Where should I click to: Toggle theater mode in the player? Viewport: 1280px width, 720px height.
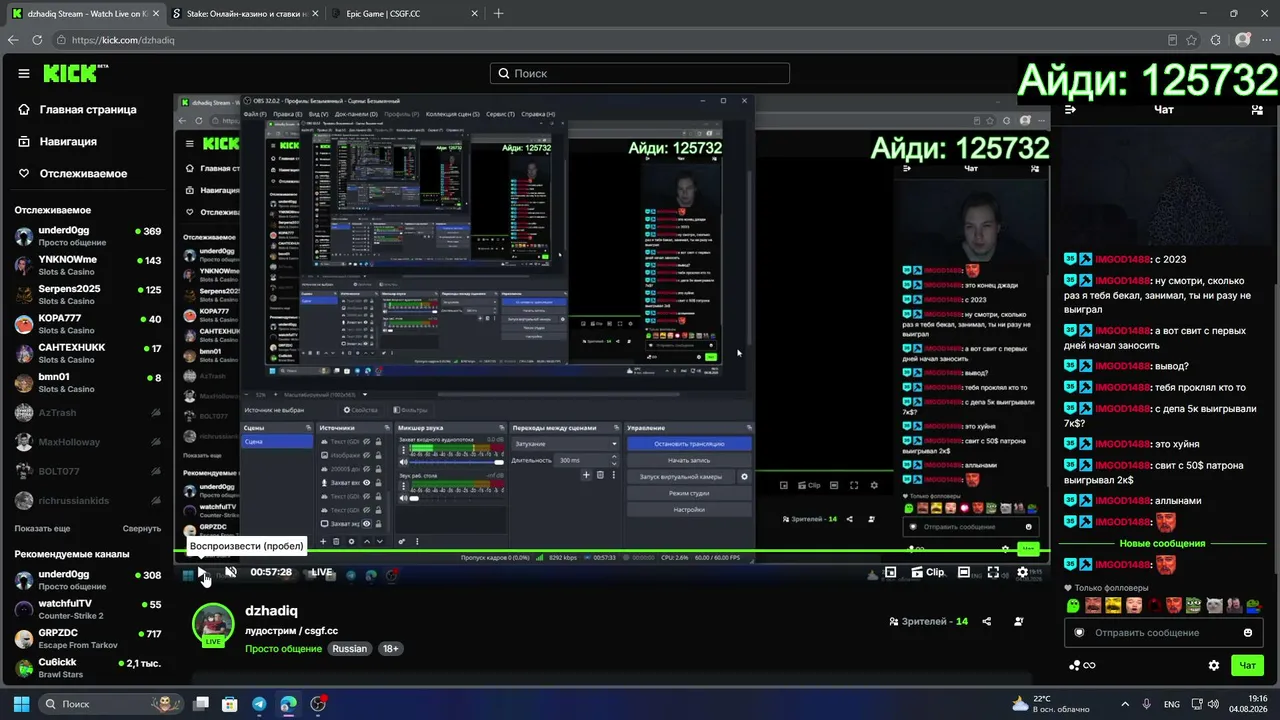(x=963, y=573)
